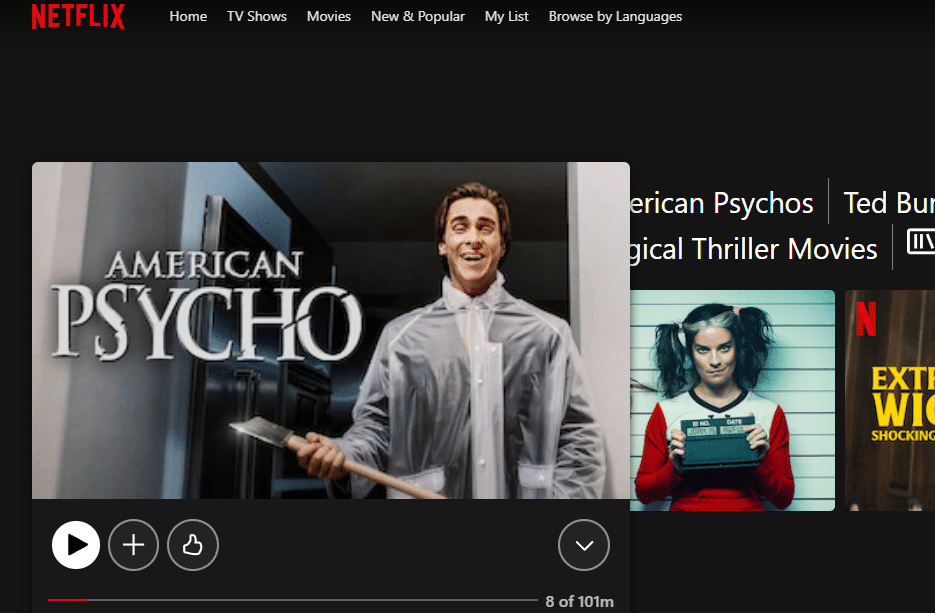The height and width of the screenshot is (613, 935).
Task: Add American Psycho to My List
Action: (134, 545)
